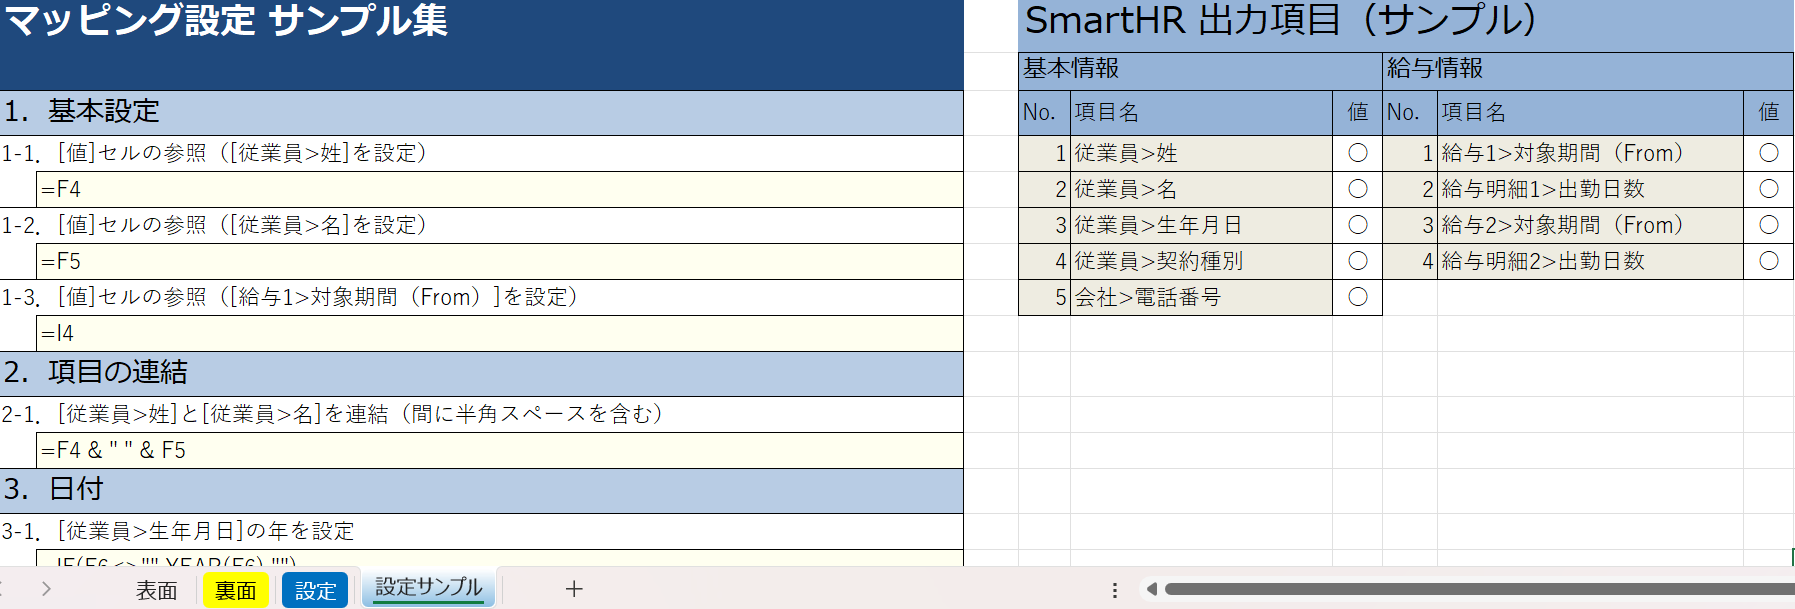This screenshot has height=609, width=1795.
Task: Click the next sheet navigation arrow
Action: 46,589
